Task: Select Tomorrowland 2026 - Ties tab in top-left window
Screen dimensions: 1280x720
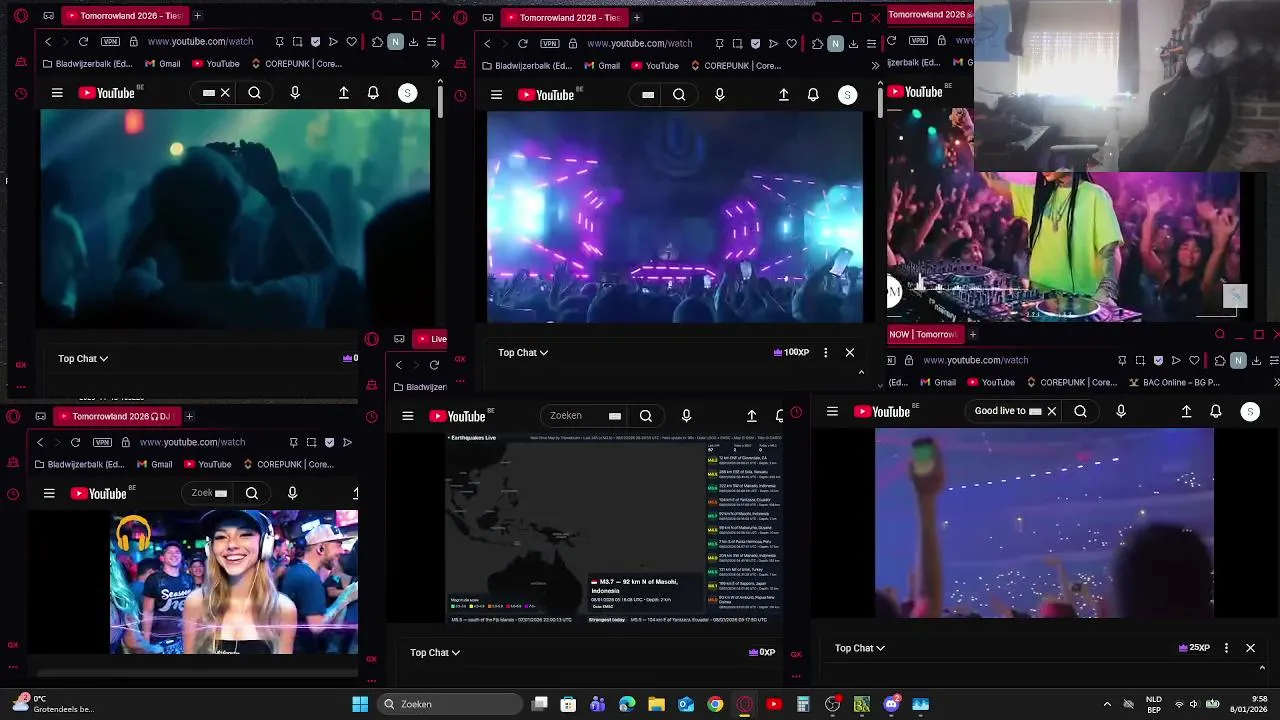Action: tap(123, 16)
